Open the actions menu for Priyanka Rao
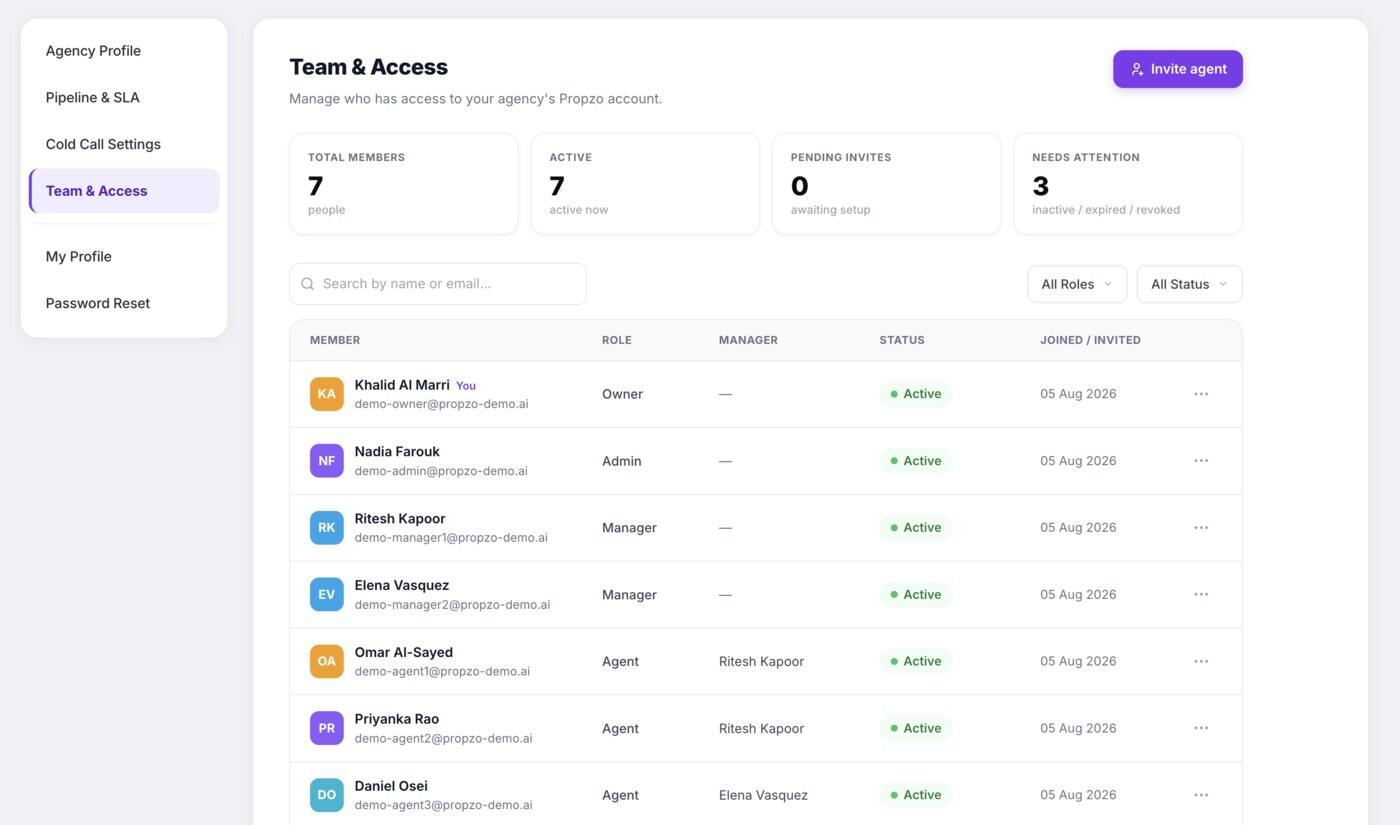Viewport: 1400px width, 825px height. pyautogui.click(x=1201, y=728)
